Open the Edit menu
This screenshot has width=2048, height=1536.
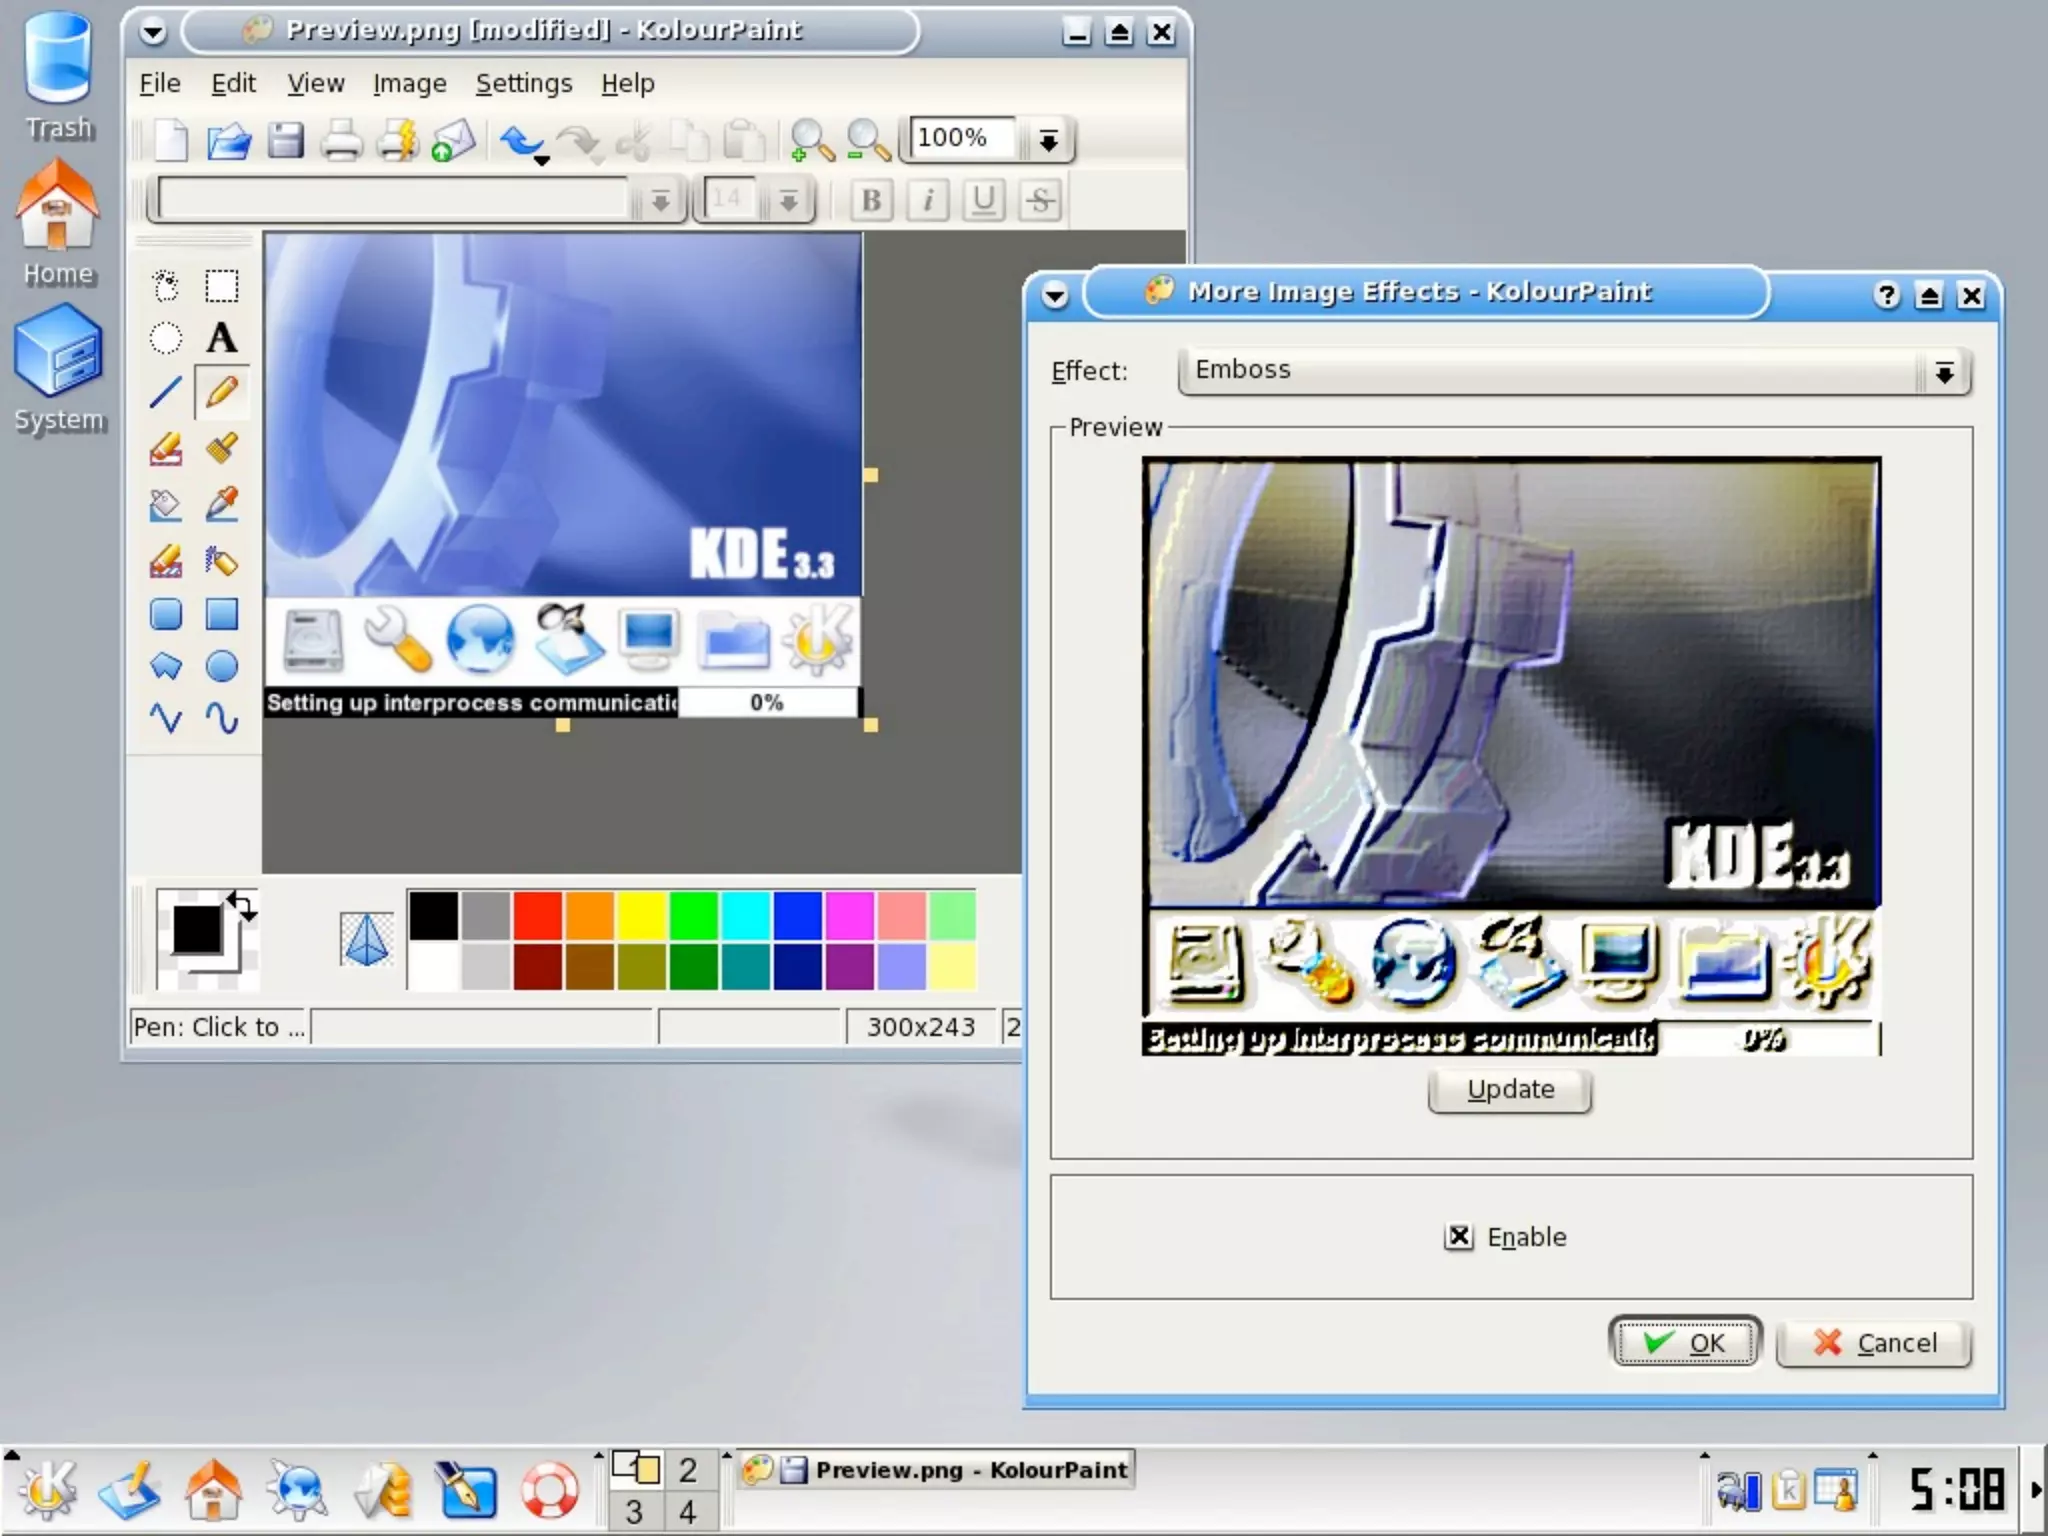[x=233, y=83]
